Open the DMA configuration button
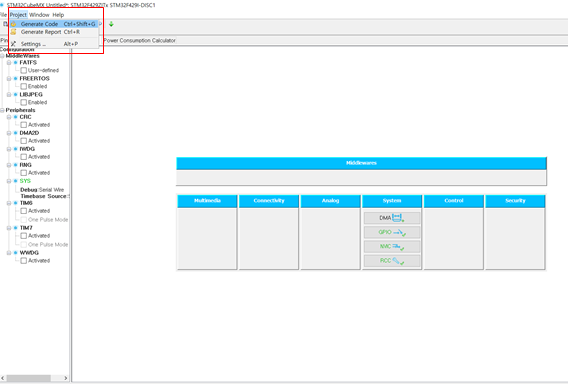 pyautogui.click(x=392, y=218)
